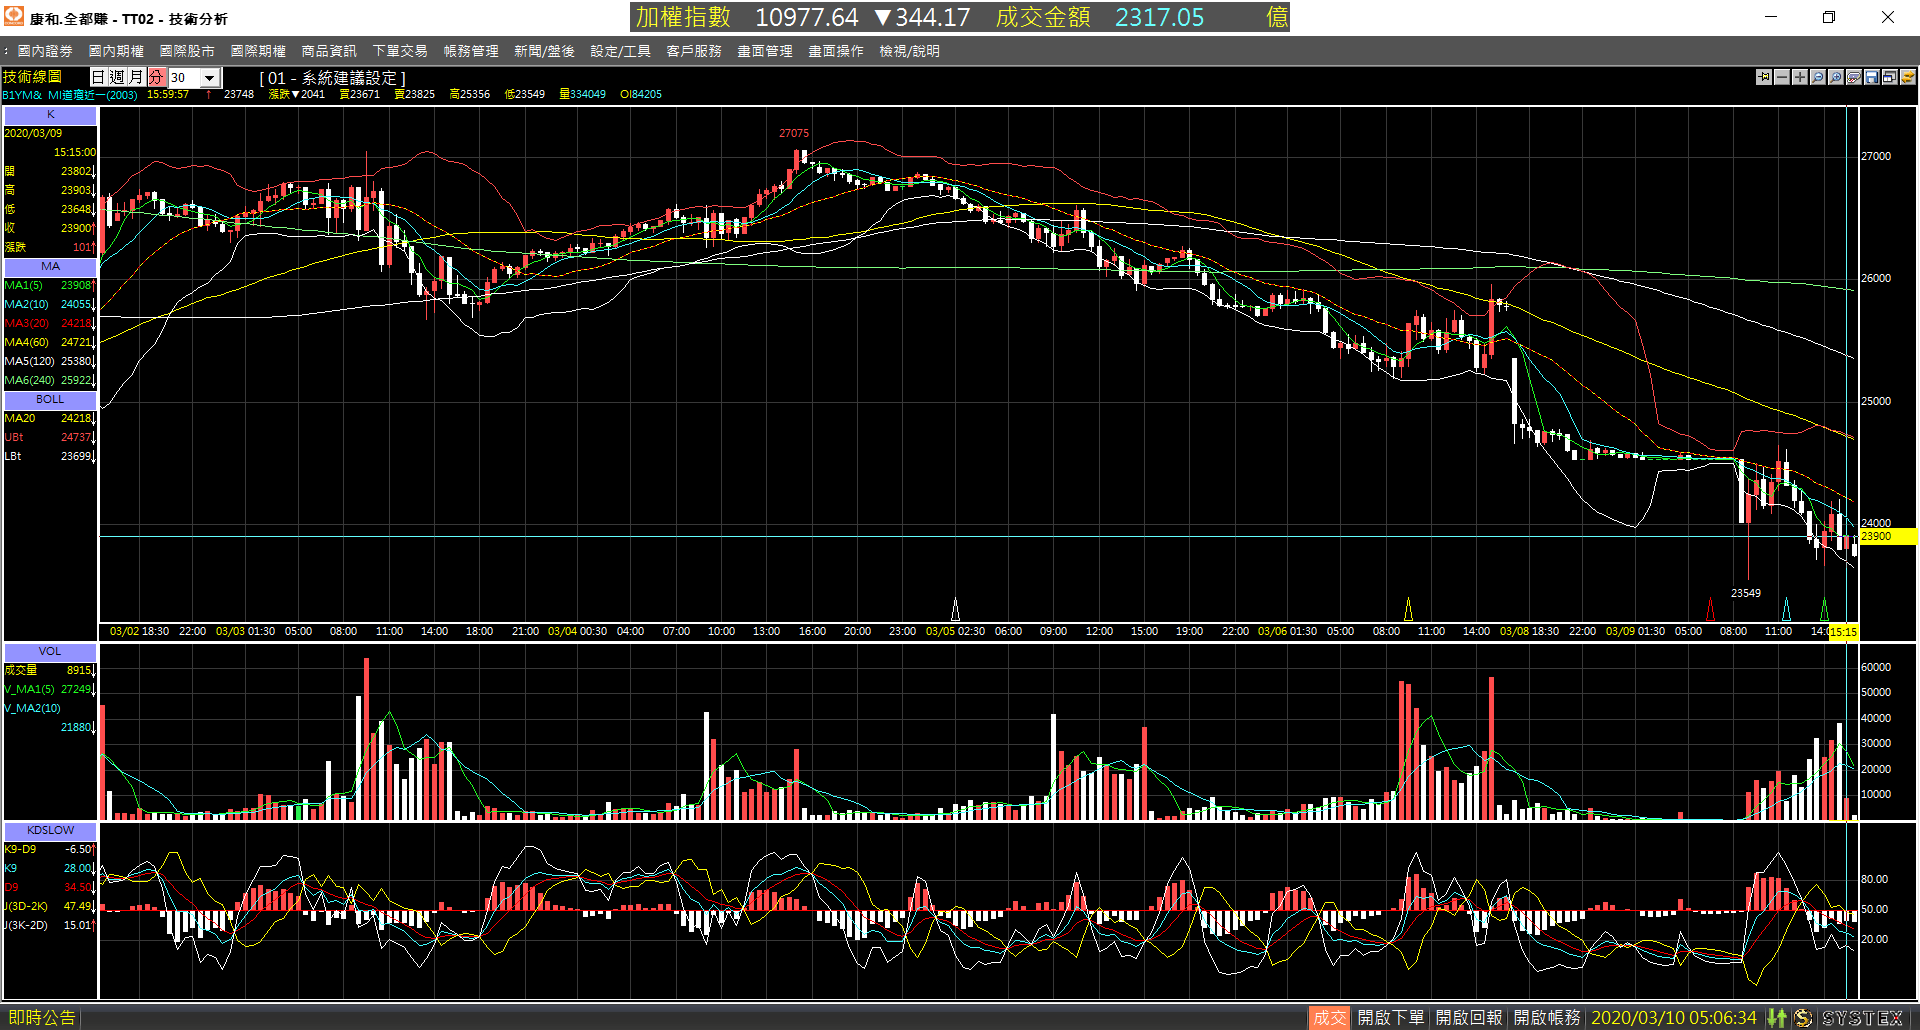1920x1030 pixels.
Task: Click the V_MA1(5) volume average value
Action: [x=76, y=689]
